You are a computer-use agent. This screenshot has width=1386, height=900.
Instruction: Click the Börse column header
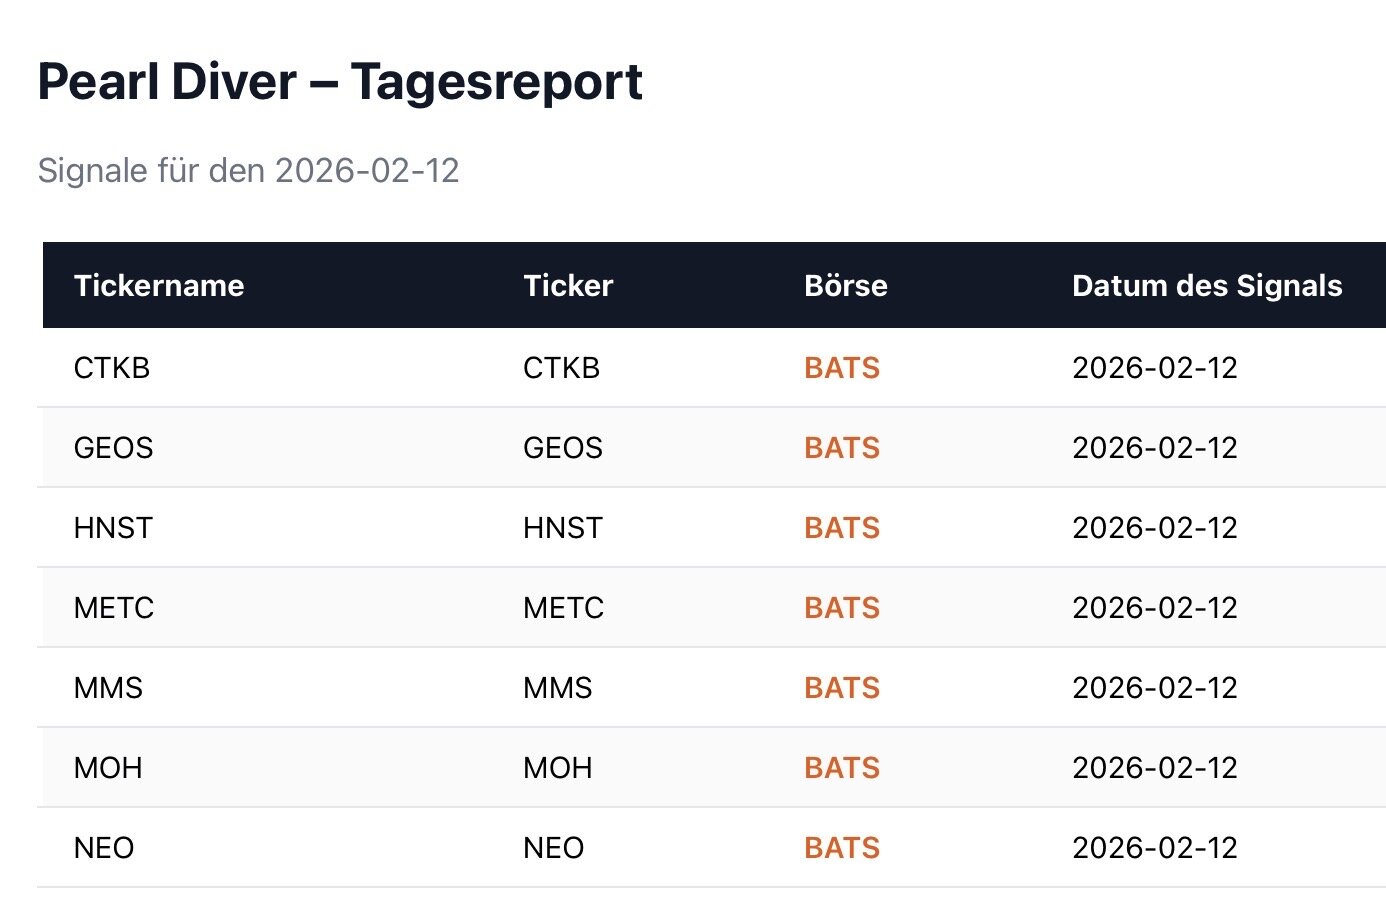click(845, 286)
